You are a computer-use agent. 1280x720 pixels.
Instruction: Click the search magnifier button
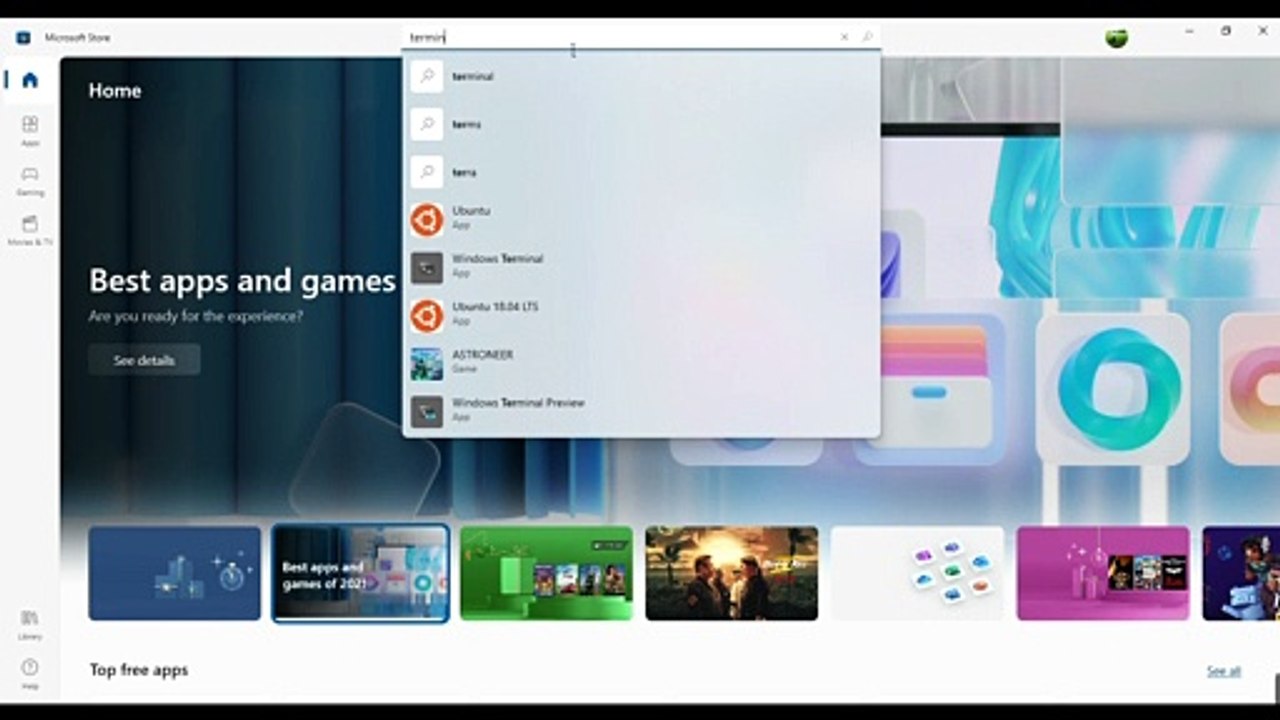click(x=867, y=37)
